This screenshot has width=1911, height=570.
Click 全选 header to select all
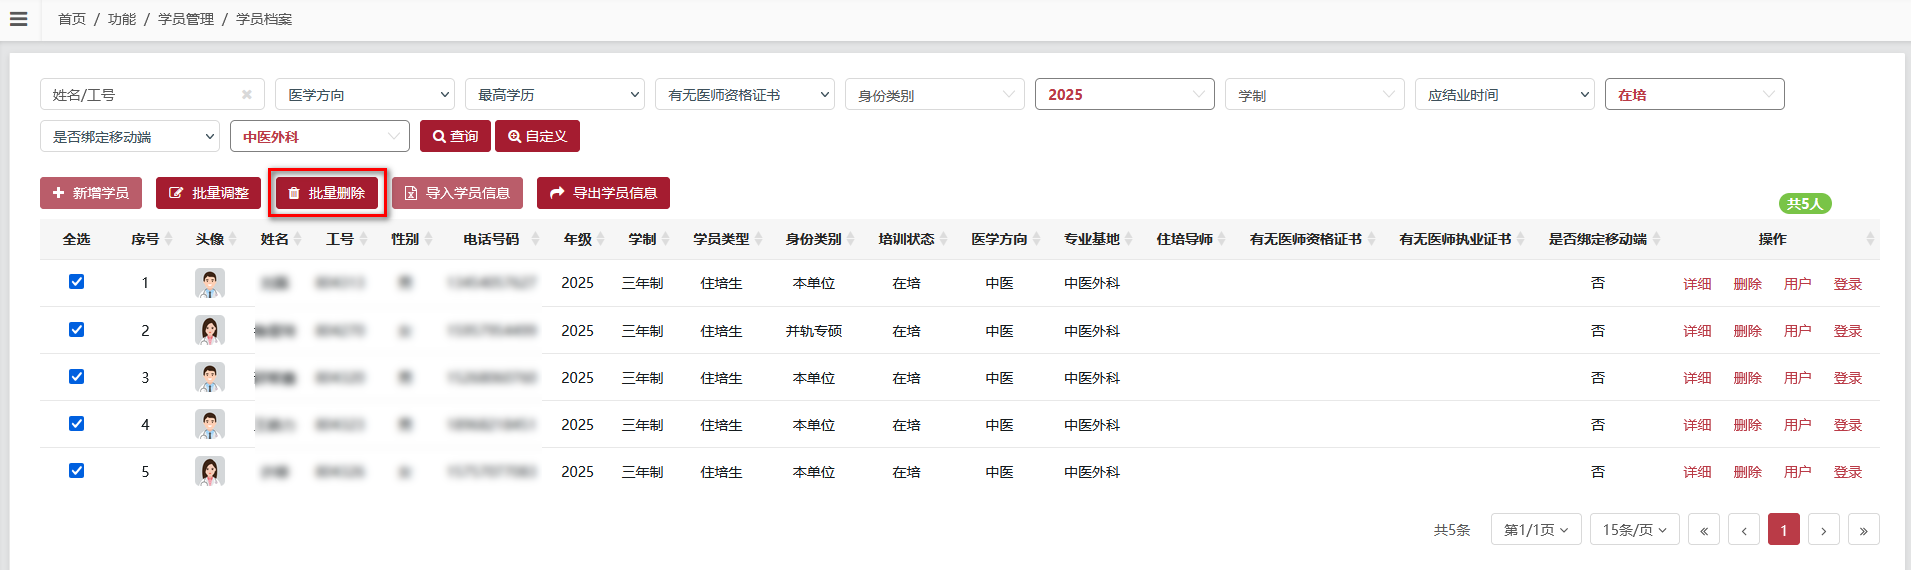coord(76,239)
